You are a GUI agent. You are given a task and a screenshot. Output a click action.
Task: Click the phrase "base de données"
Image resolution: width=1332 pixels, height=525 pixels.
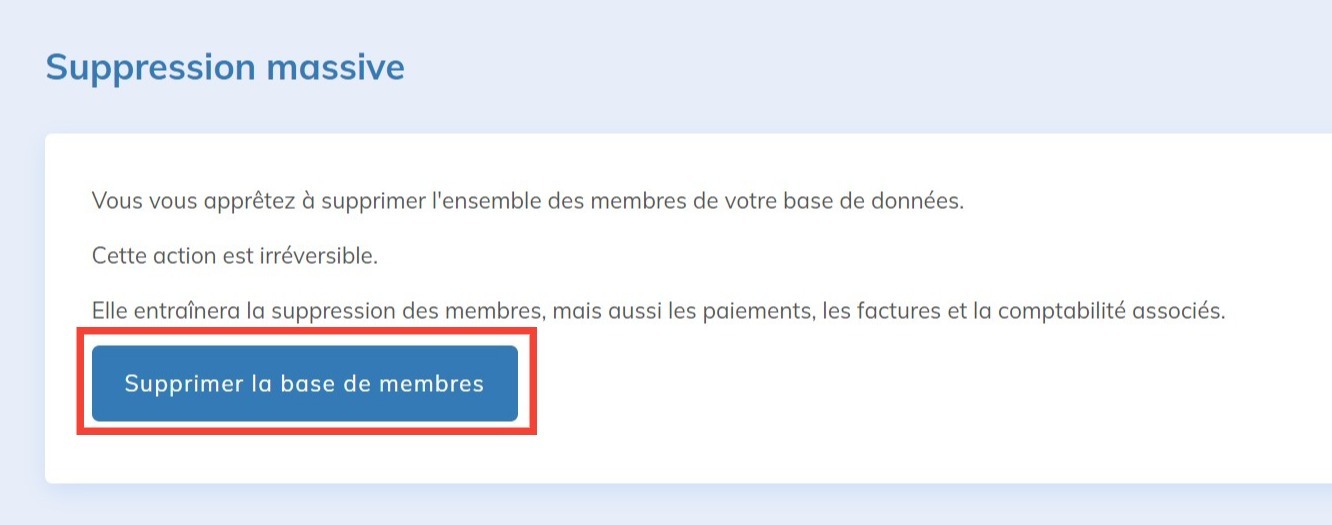pyautogui.click(x=890, y=200)
